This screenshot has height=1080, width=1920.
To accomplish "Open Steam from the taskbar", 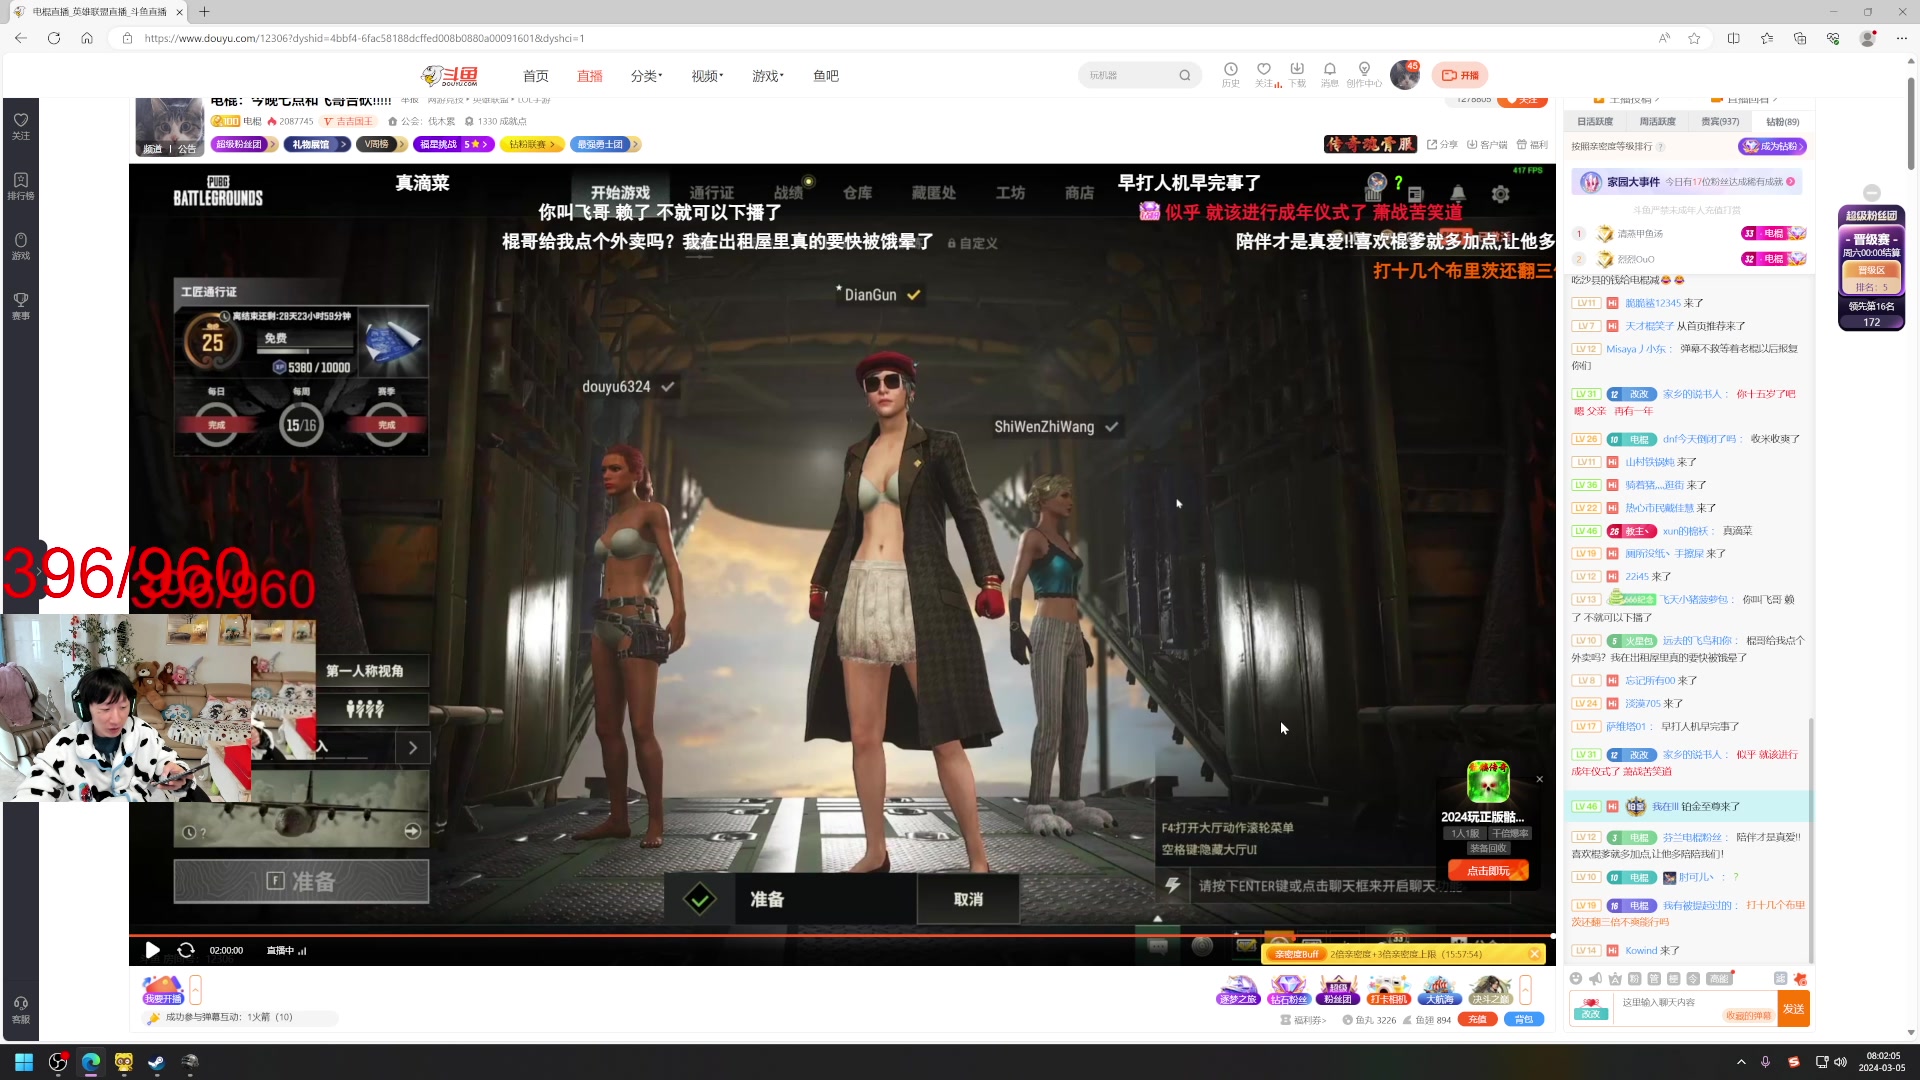I will point(156,1062).
